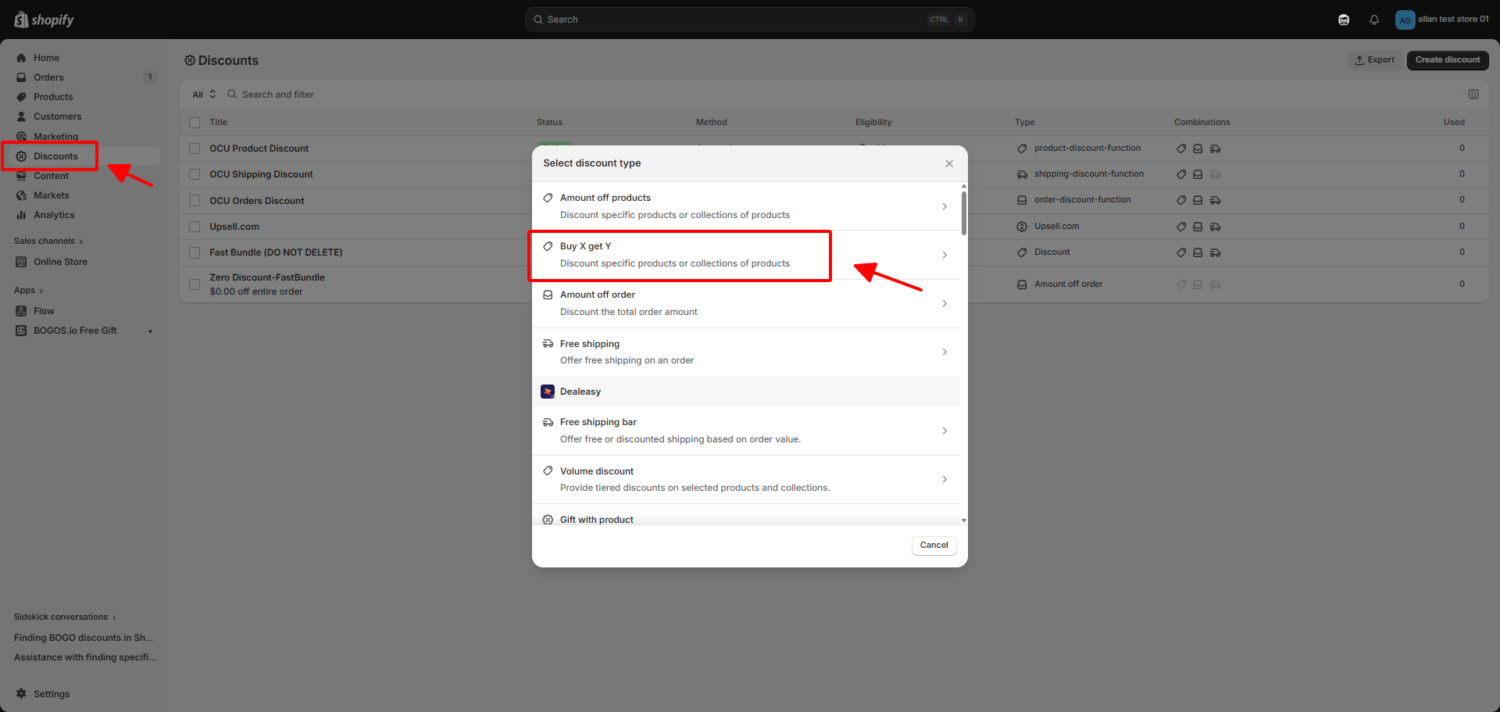Open the All views dropdown
1500x712 pixels.
[x=204, y=94]
